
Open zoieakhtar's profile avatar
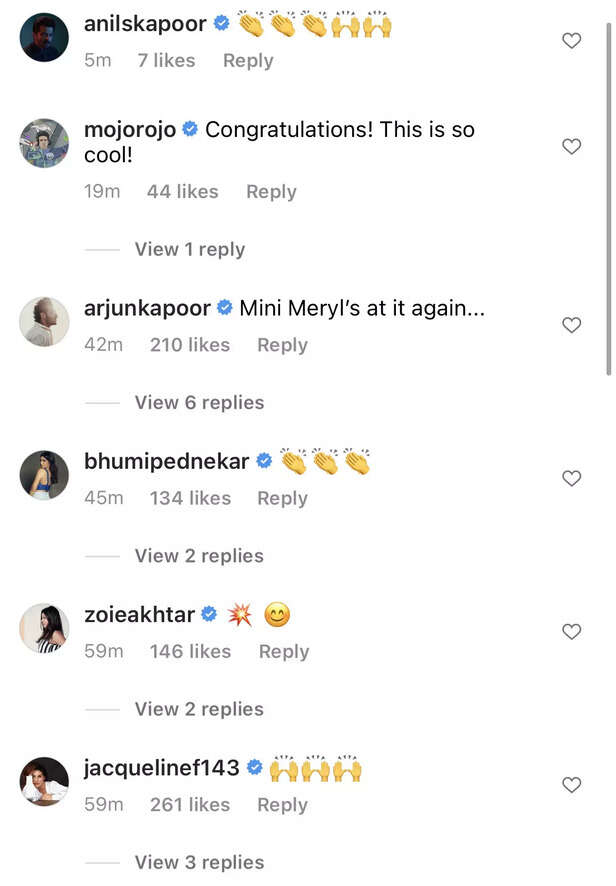point(45,629)
